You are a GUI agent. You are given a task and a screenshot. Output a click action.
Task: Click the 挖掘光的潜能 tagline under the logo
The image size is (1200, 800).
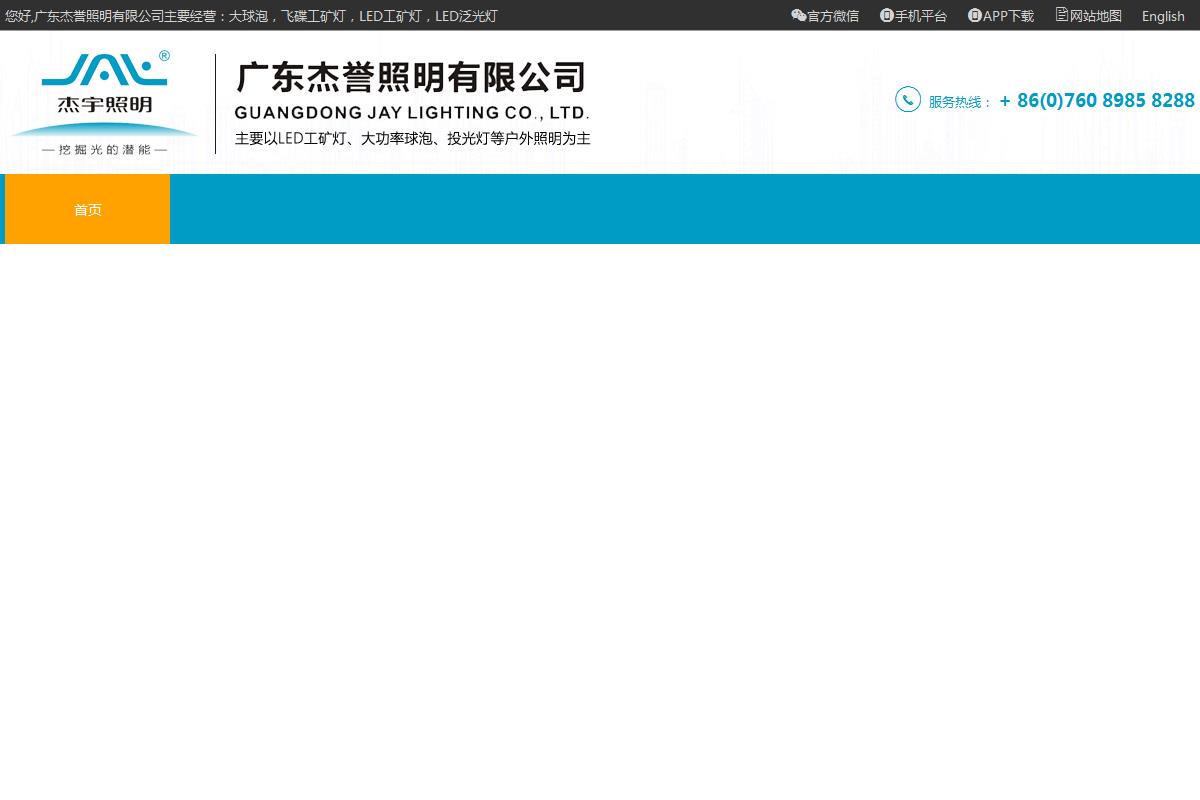[x=104, y=149]
